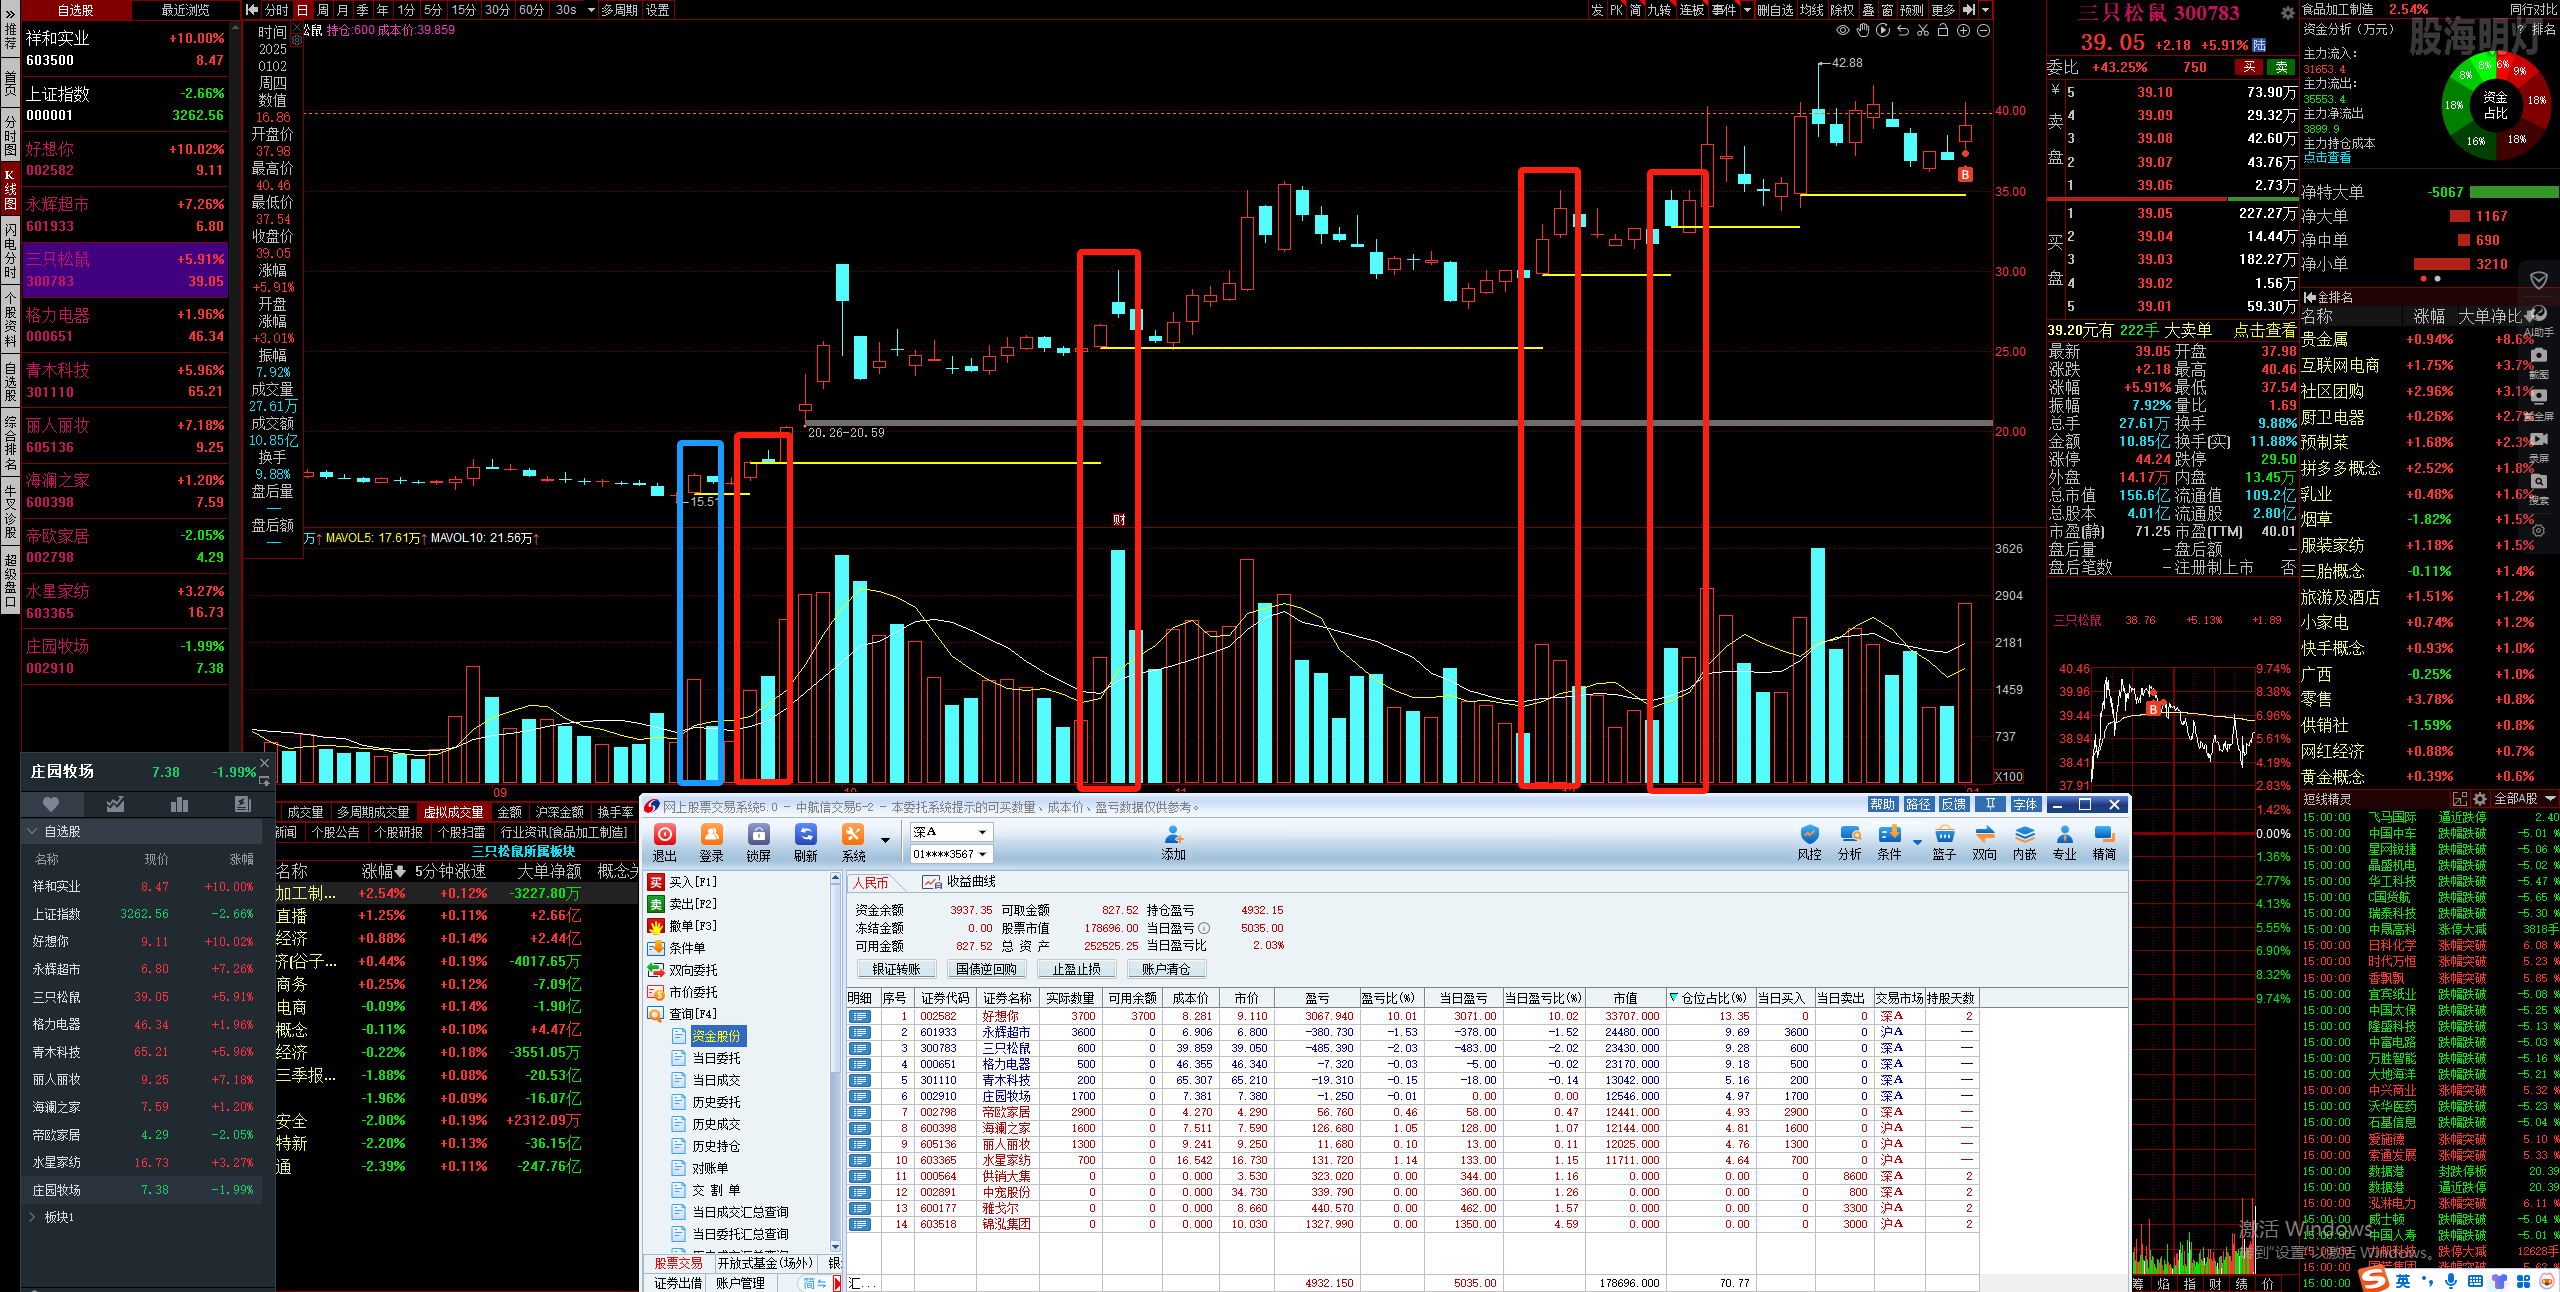This screenshot has height=1292, width=2560.
Task: Click bar chart icon in watchlist popup
Action: tap(179, 804)
